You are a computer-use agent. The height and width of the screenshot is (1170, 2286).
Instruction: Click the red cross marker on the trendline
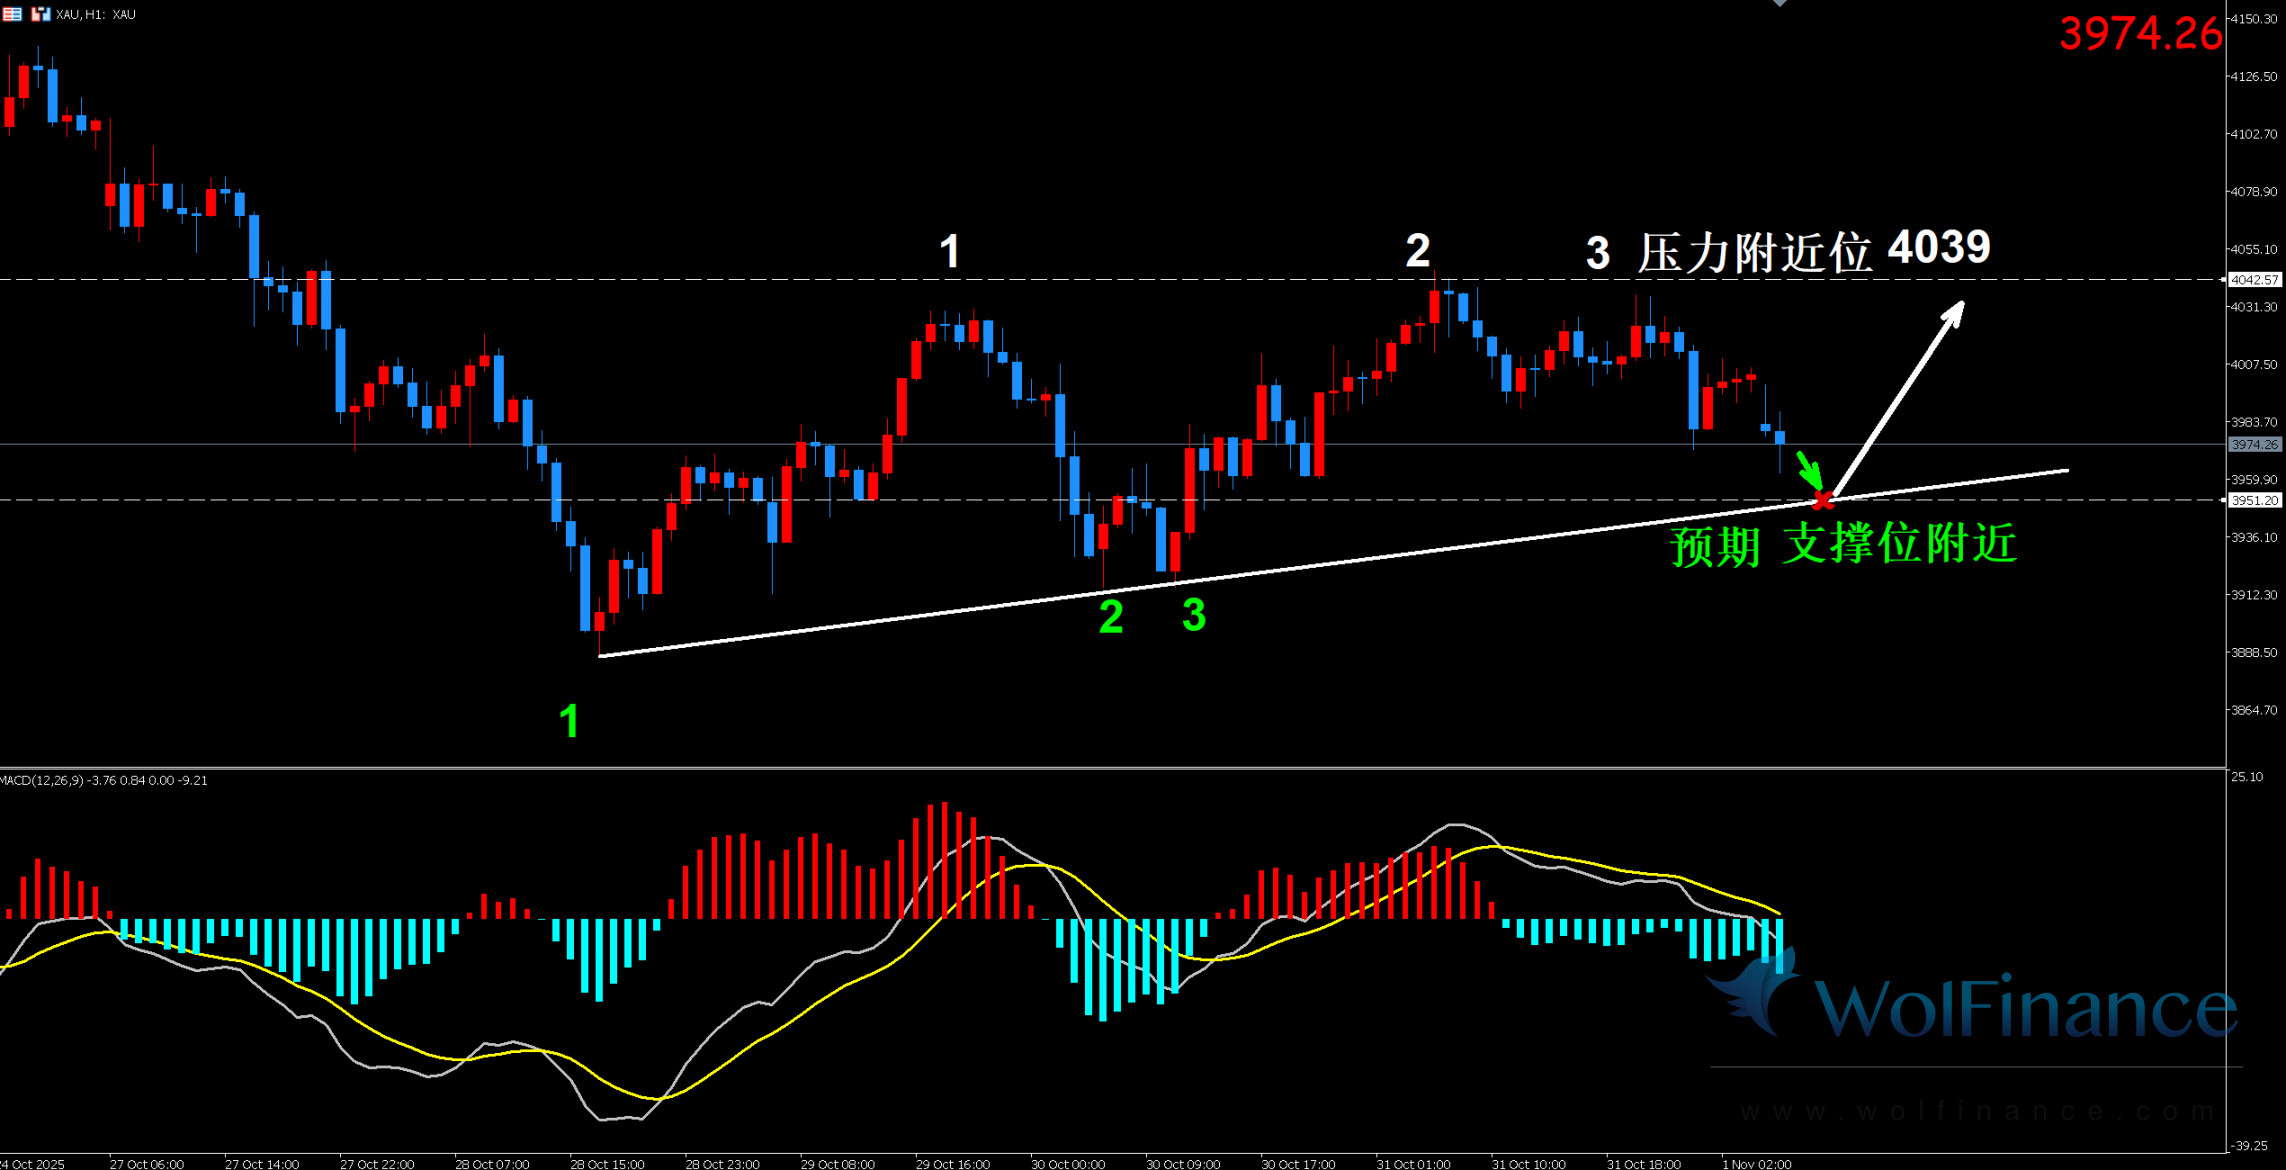point(1823,500)
